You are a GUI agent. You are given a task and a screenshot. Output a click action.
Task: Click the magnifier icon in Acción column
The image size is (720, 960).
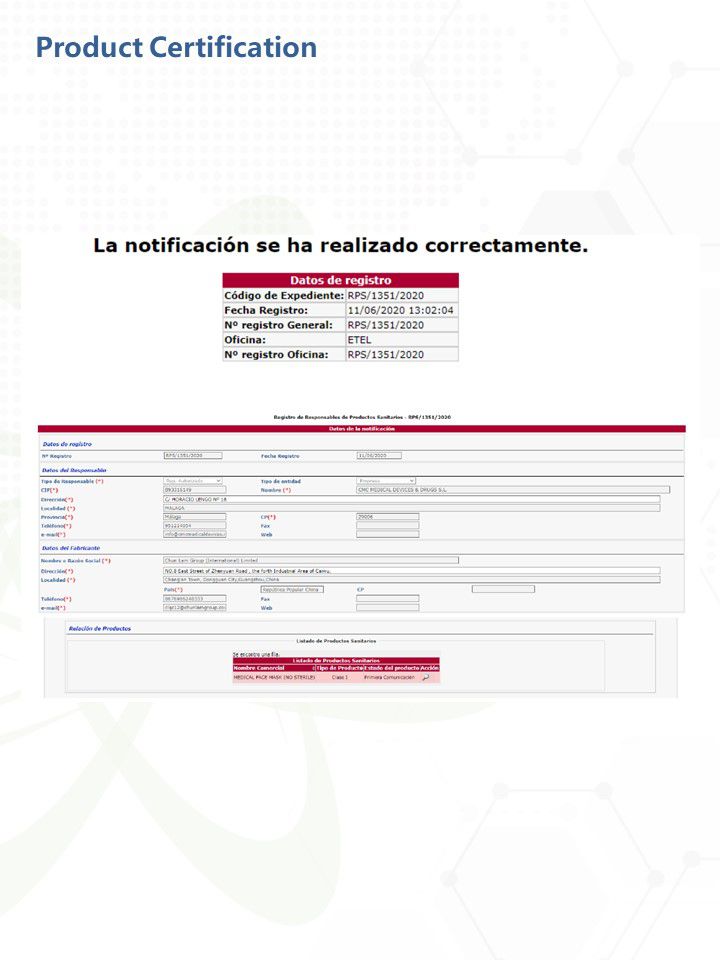coord(426,677)
